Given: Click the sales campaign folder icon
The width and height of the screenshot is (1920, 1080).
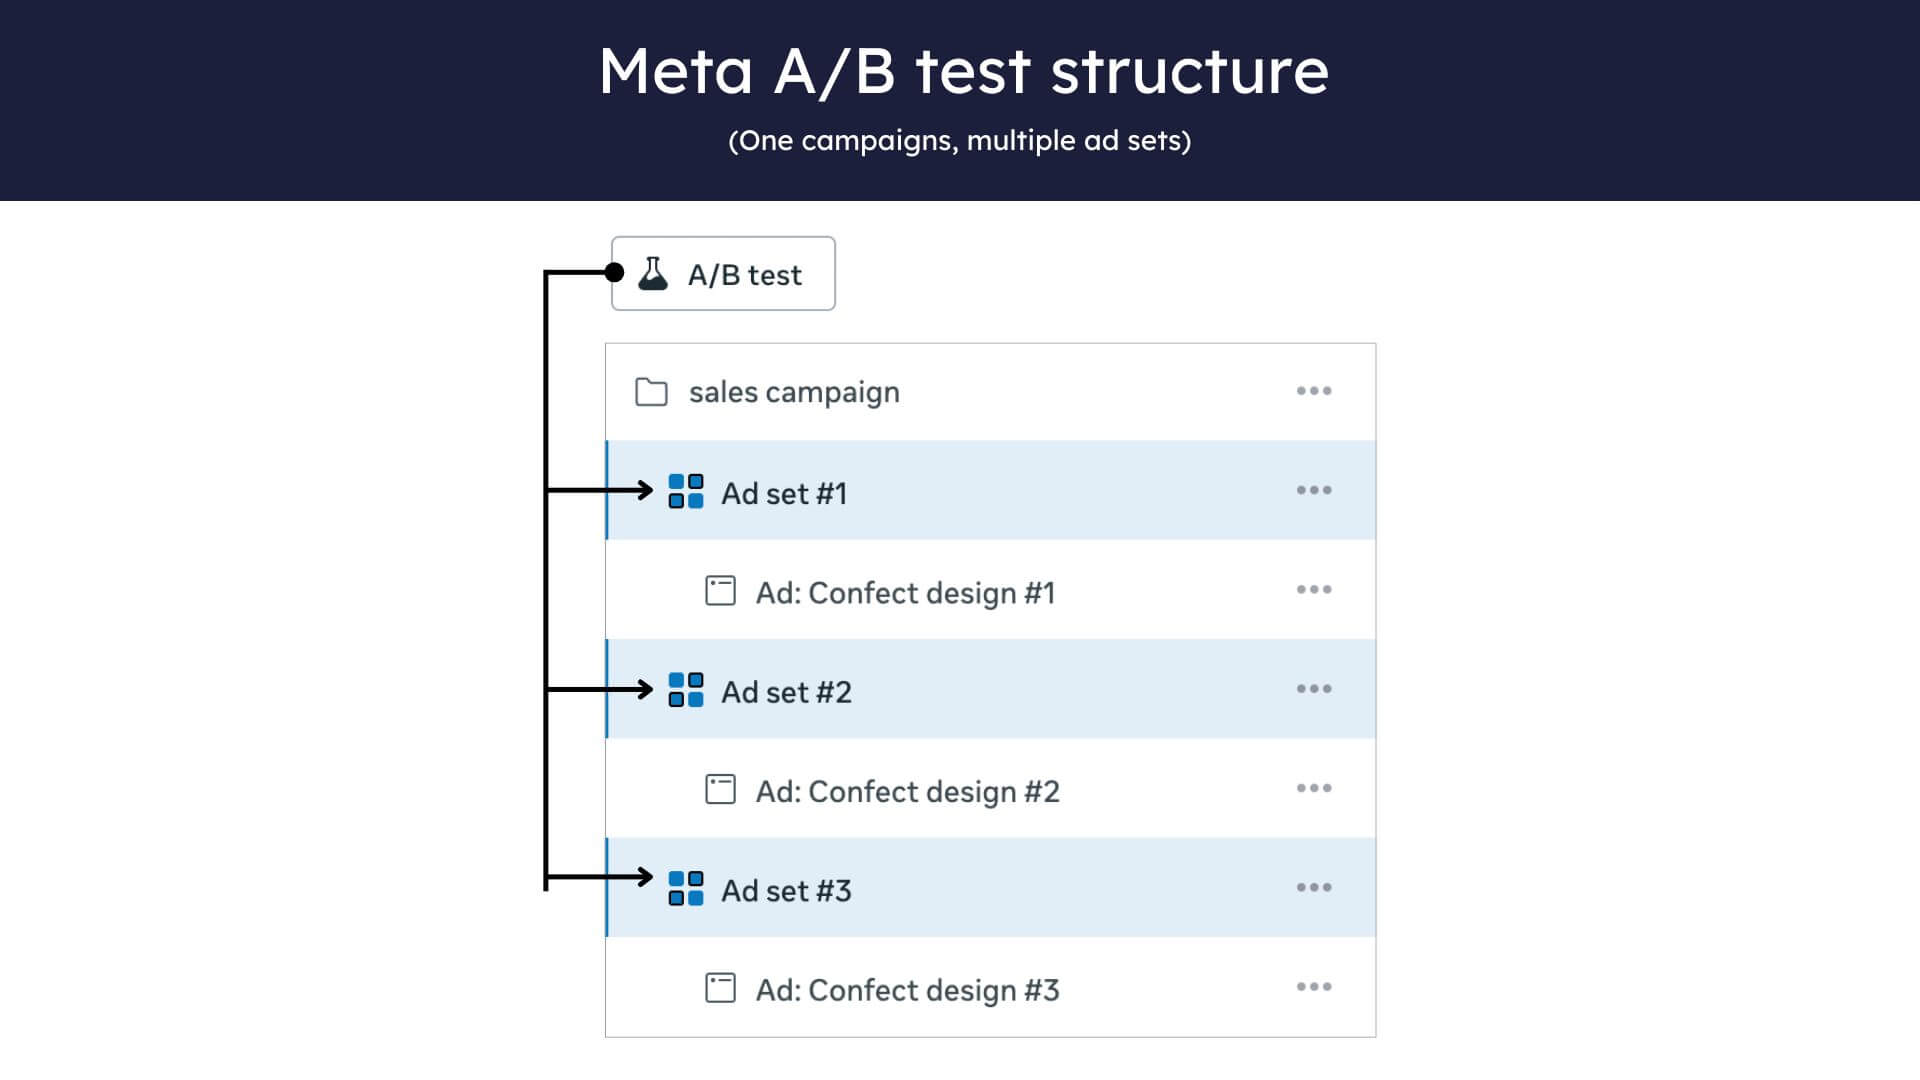Looking at the screenshot, I should coord(651,391).
